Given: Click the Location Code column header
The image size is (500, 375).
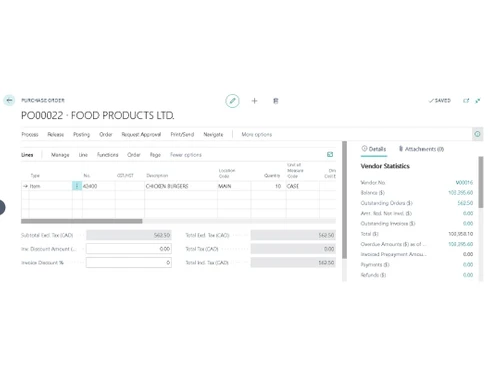Looking at the screenshot, I should point(227,173).
